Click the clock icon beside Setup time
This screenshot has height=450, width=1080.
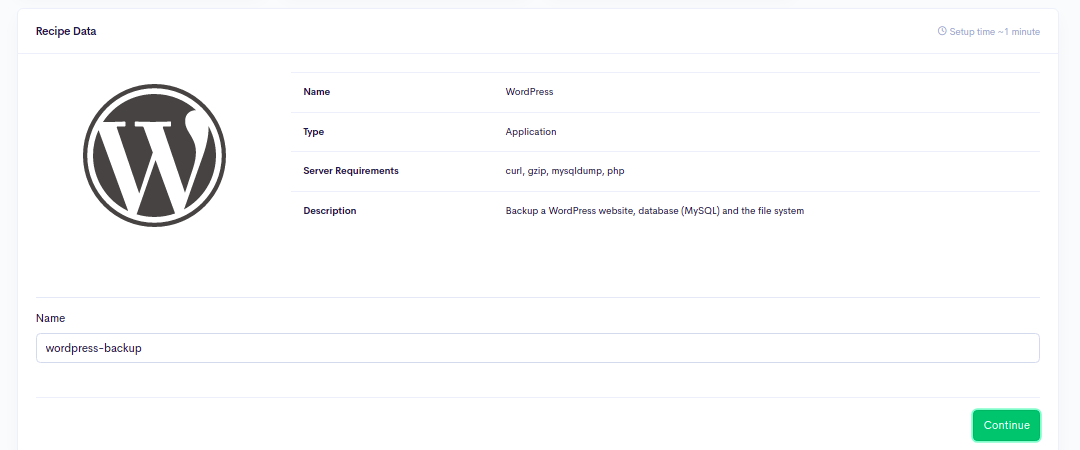942,31
